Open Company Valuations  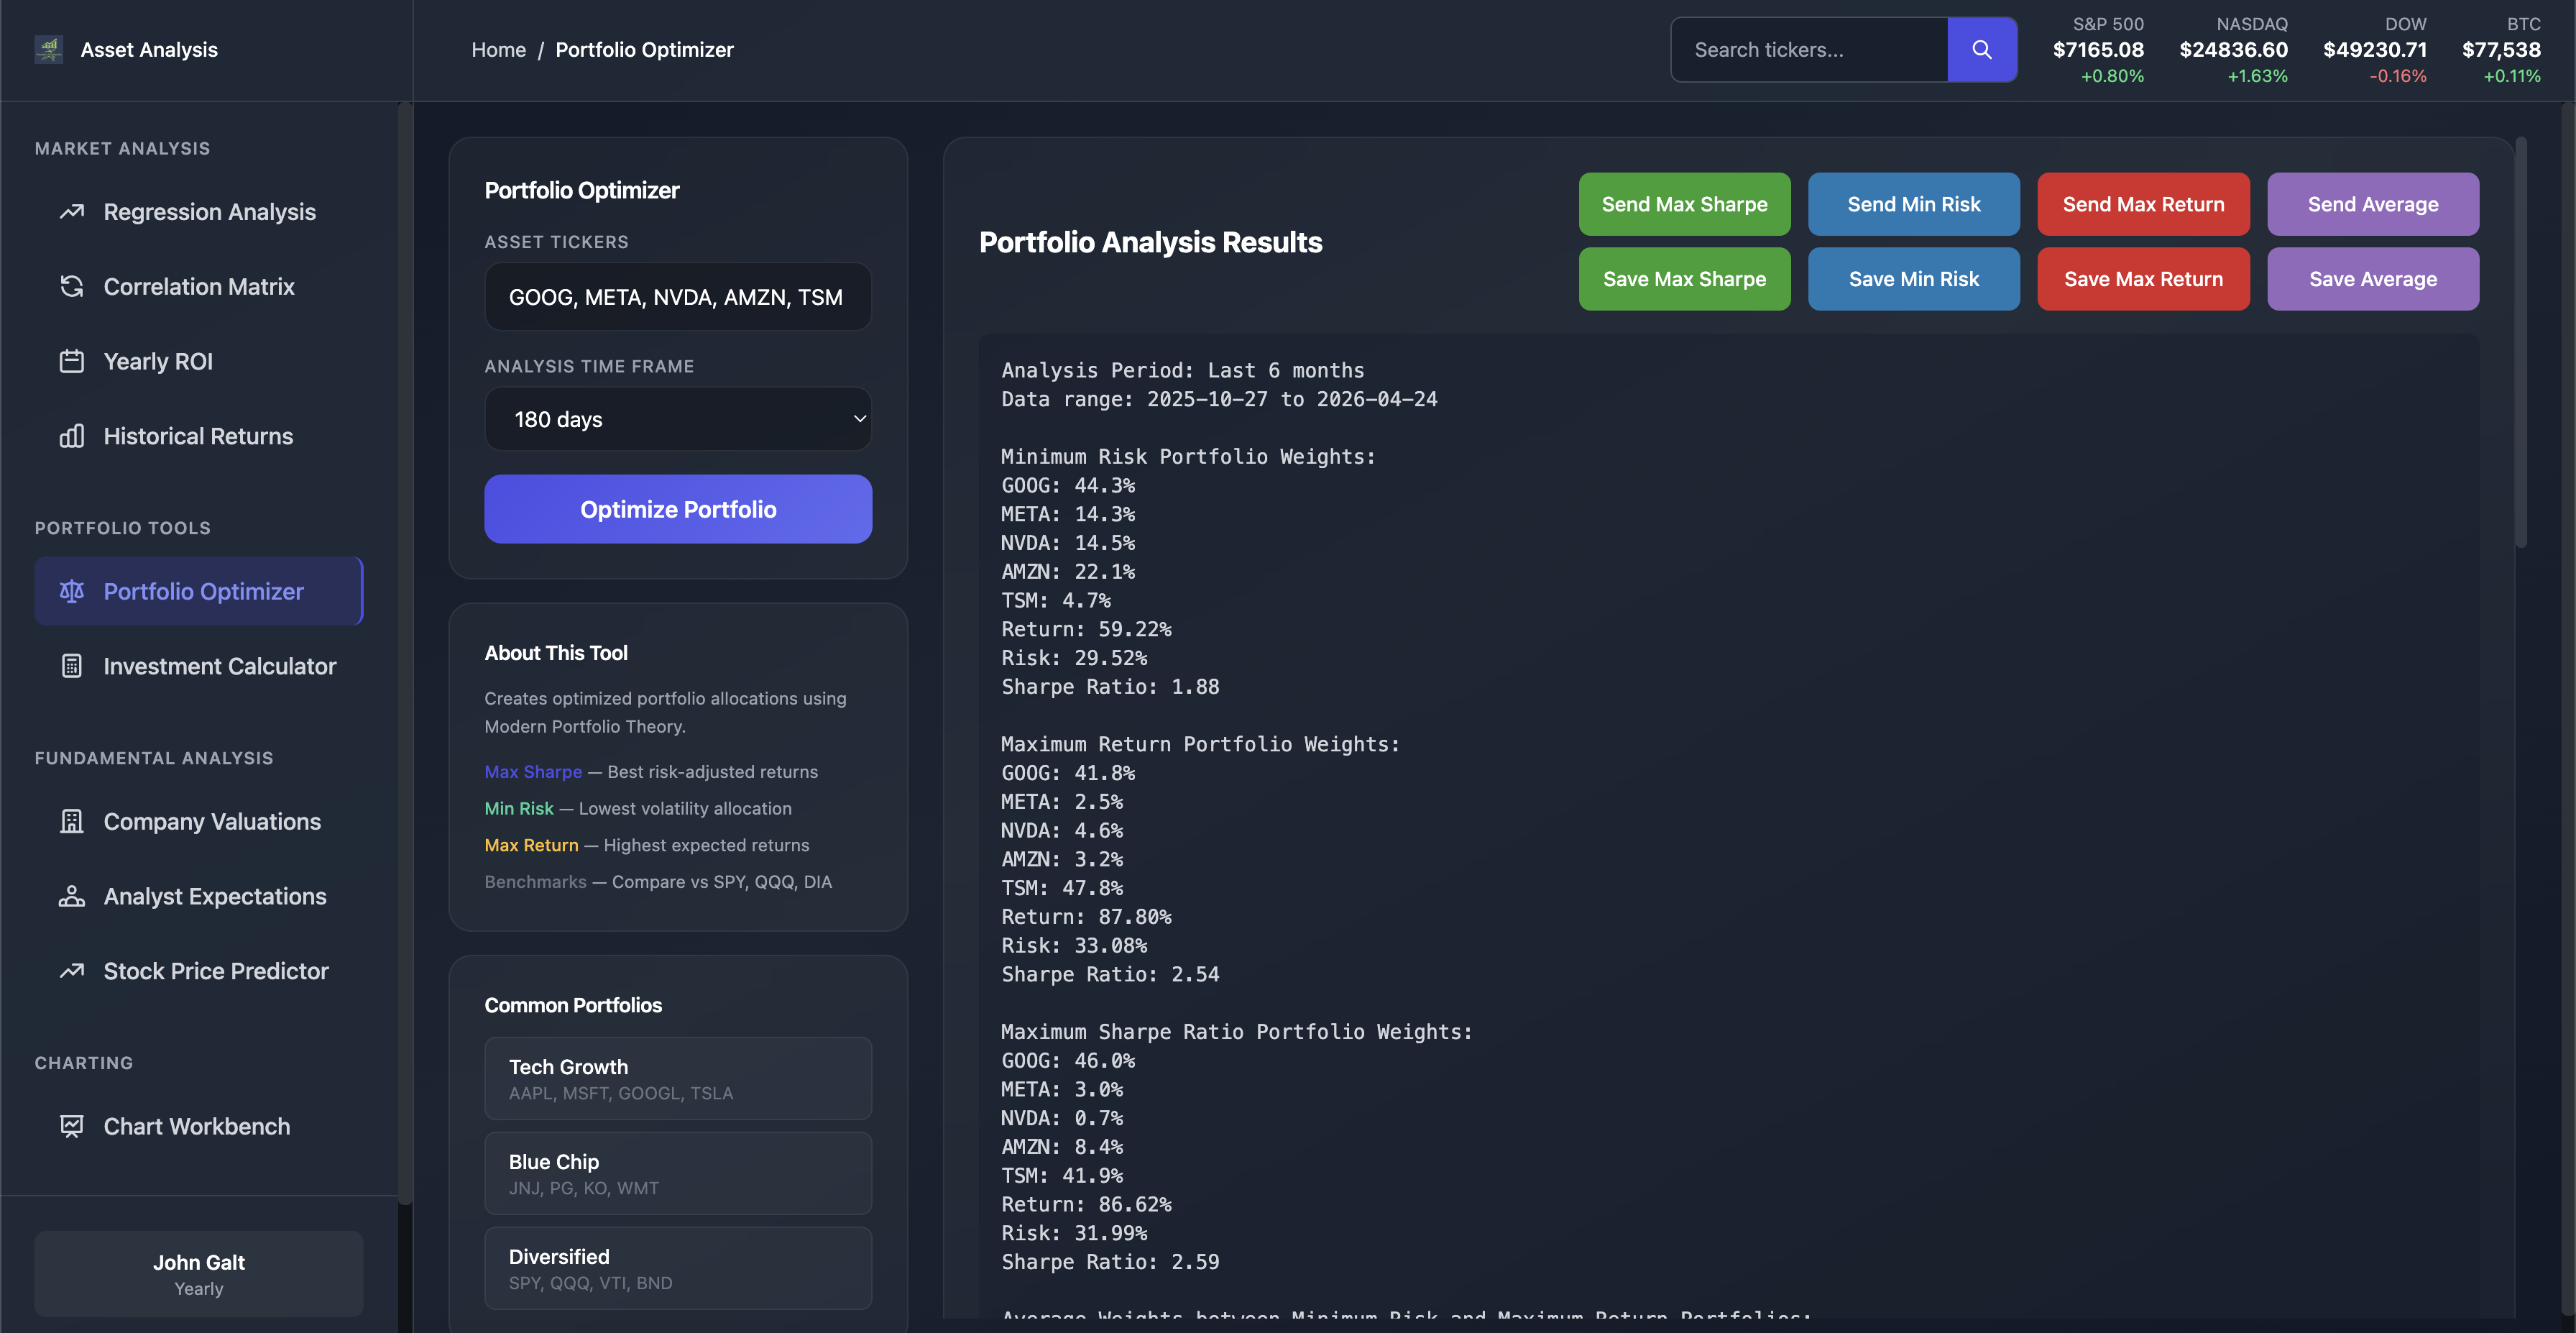tap(199, 822)
